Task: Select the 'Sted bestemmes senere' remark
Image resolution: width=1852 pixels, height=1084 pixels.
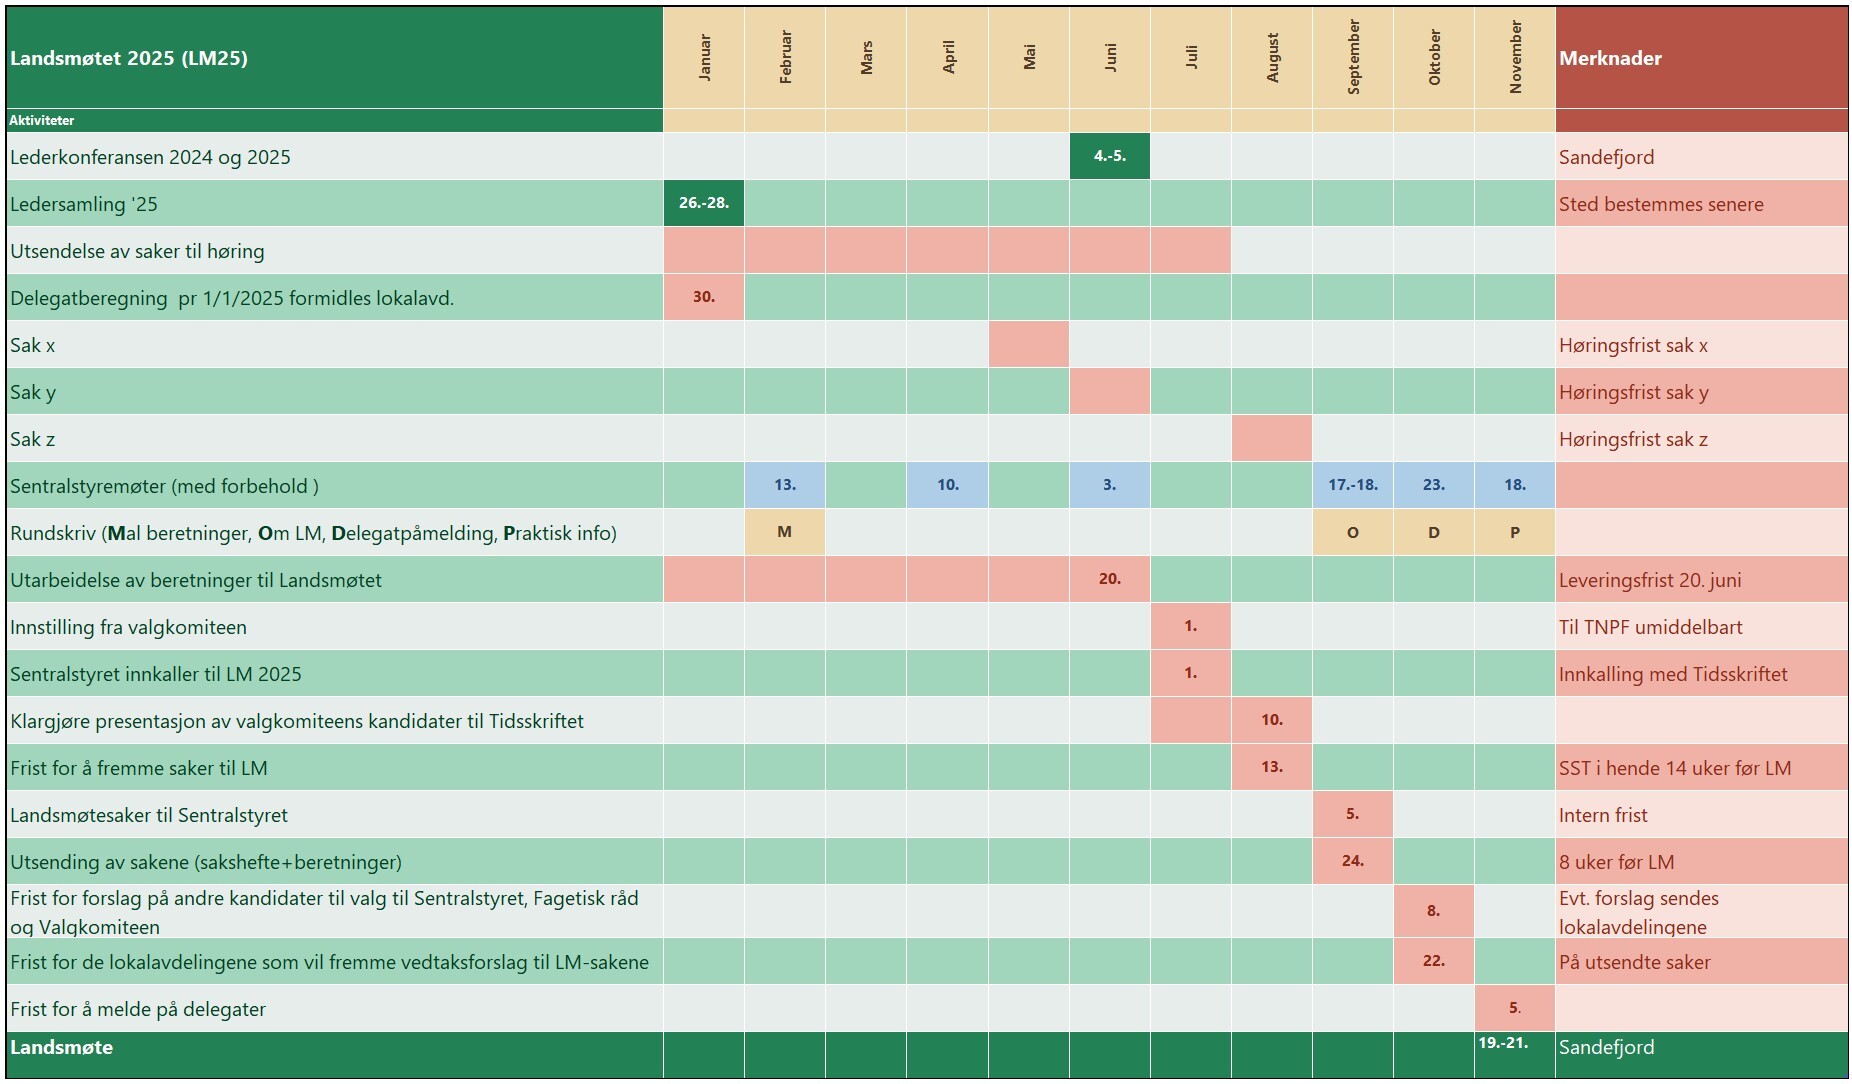Action: (x=1661, y=204)
